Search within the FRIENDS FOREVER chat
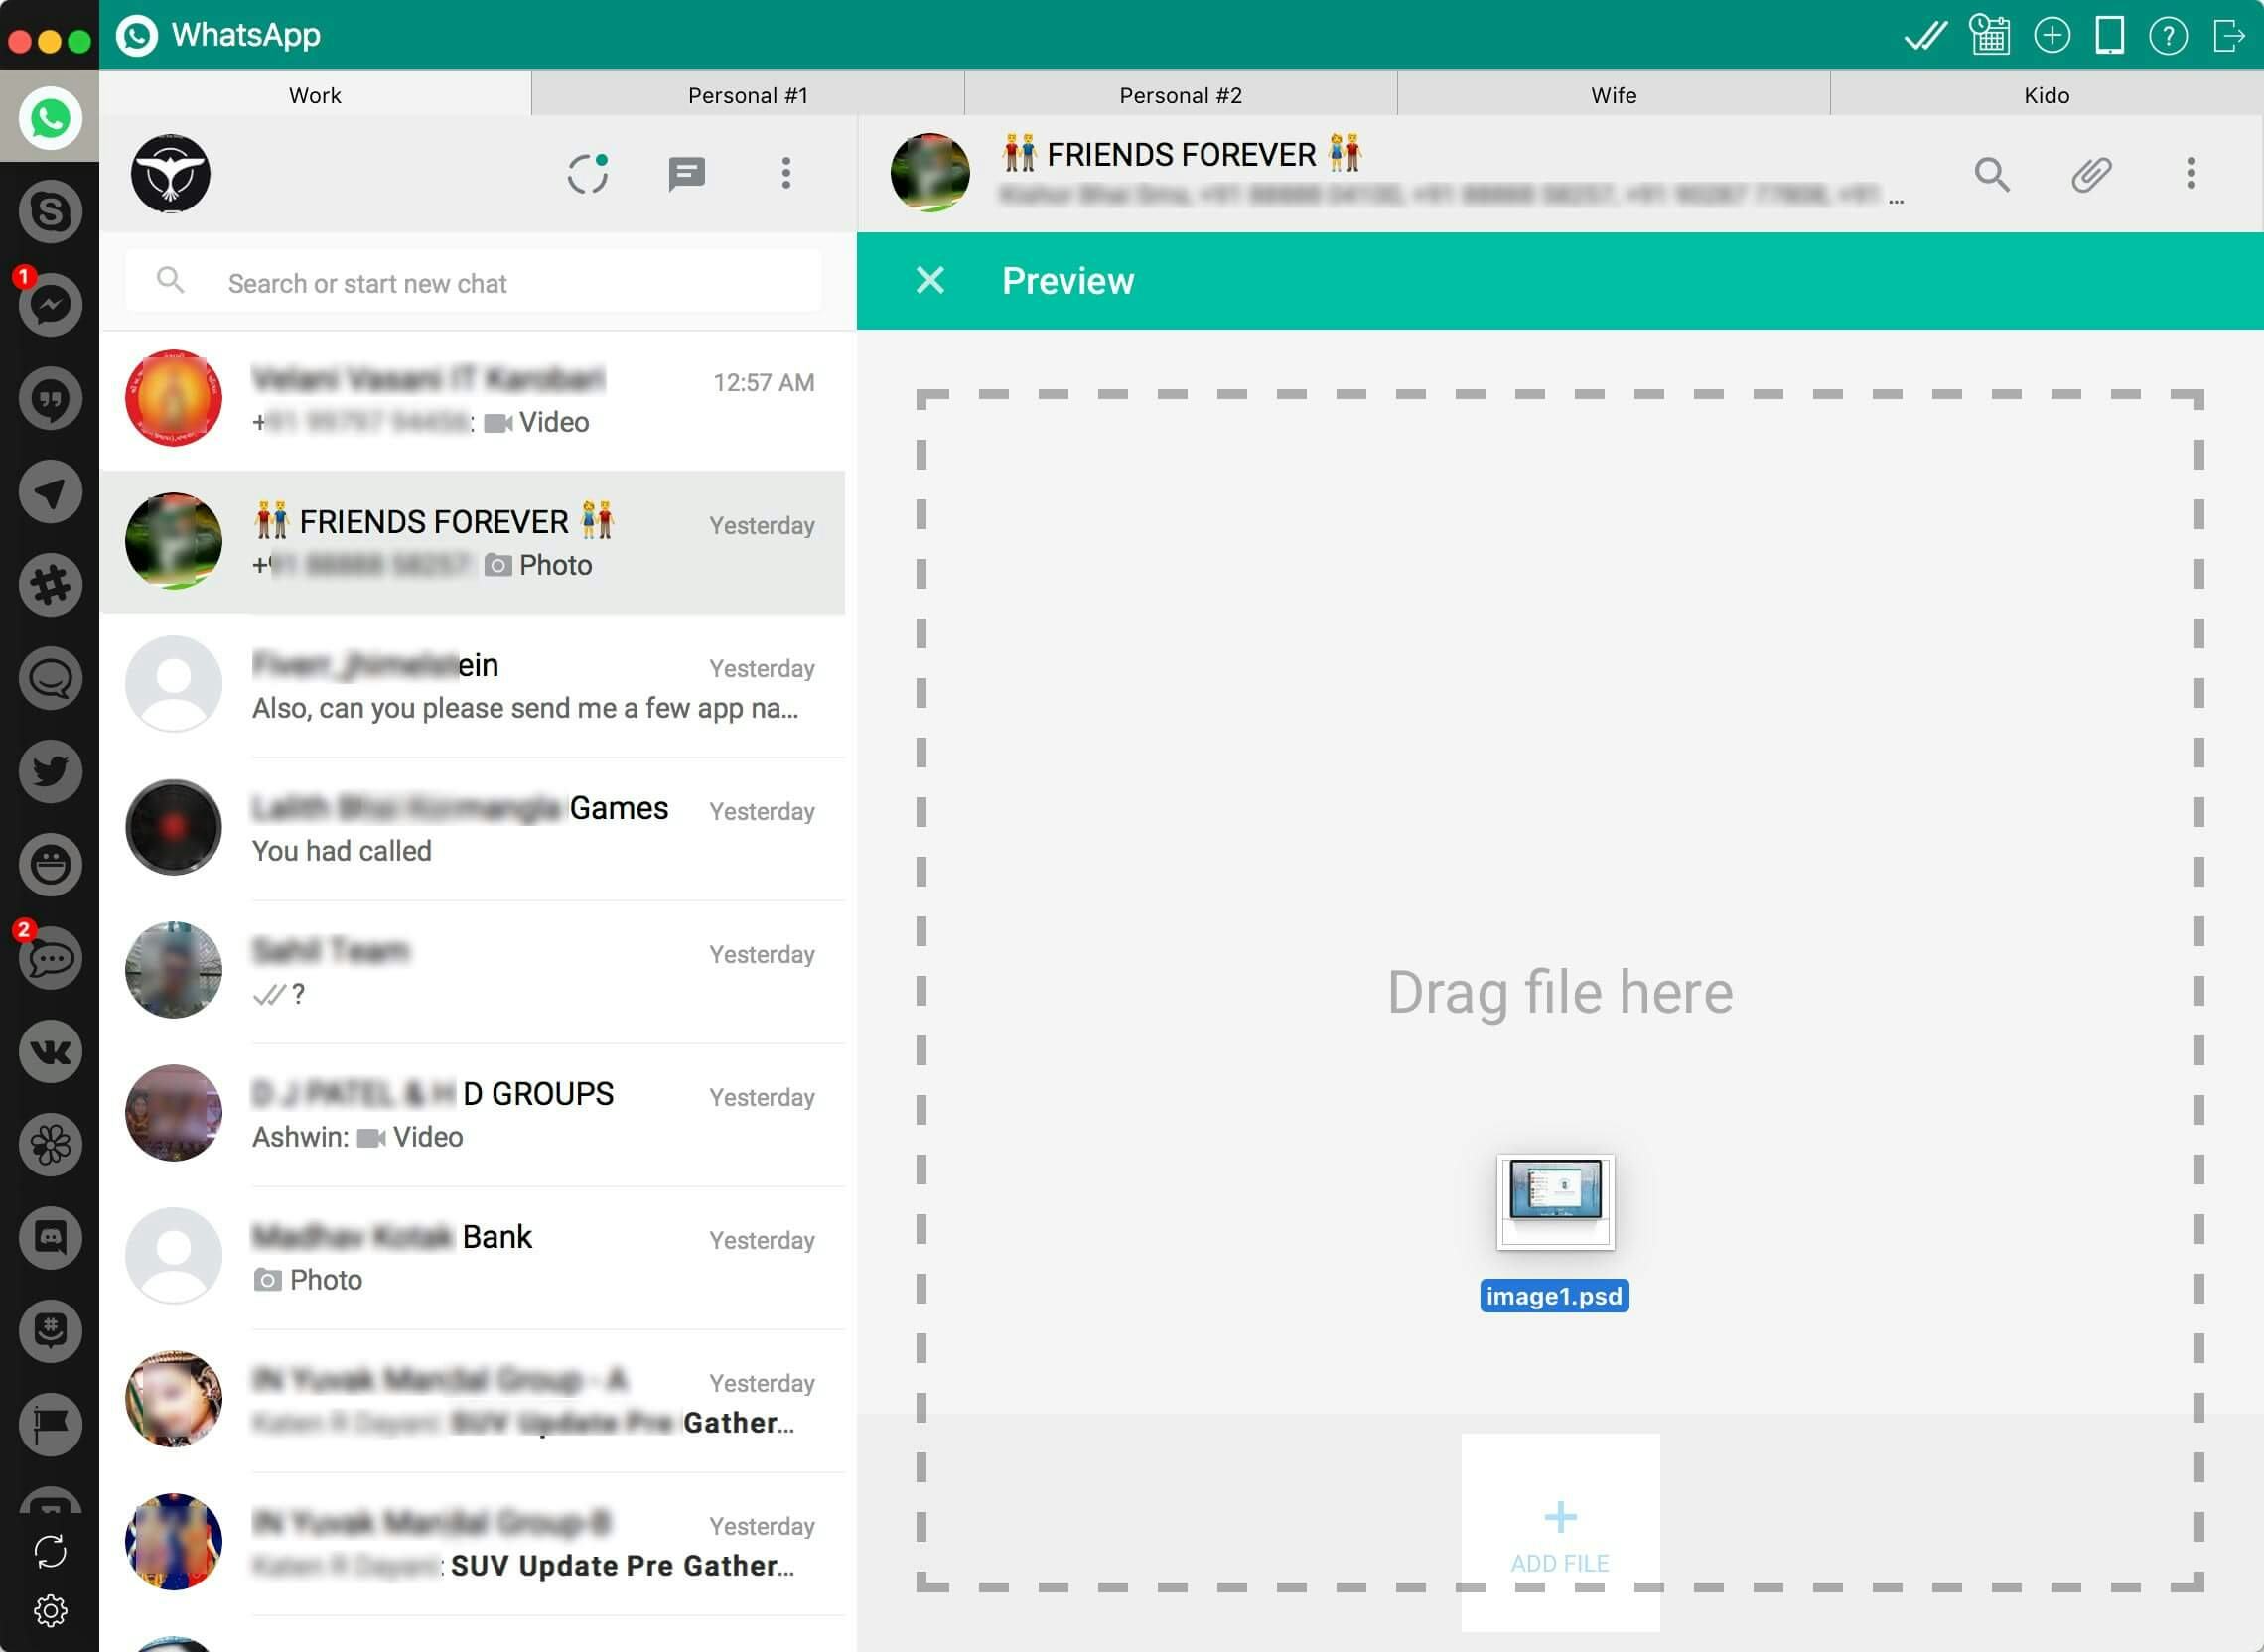The image size is (2264, 1652). pos(1991,174)
